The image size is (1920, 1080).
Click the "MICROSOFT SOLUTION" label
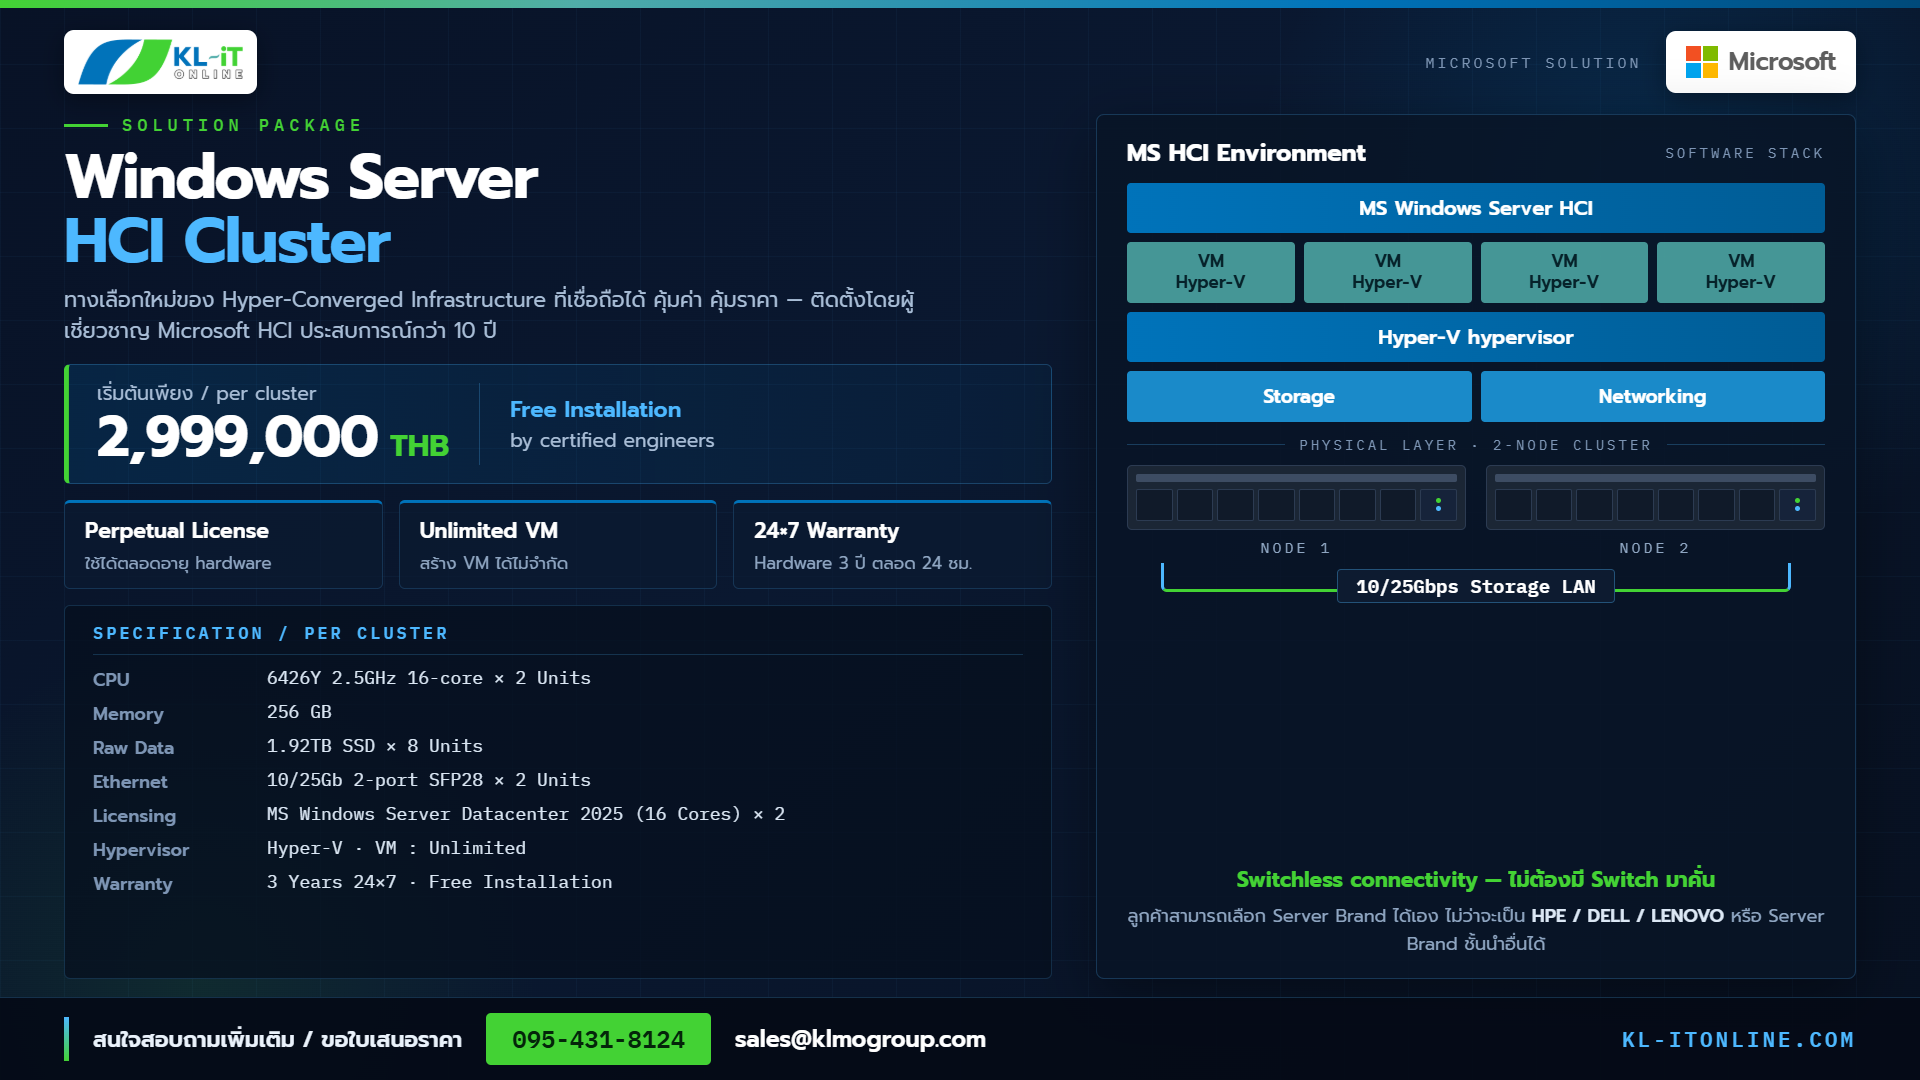[x=1533, y=63]
